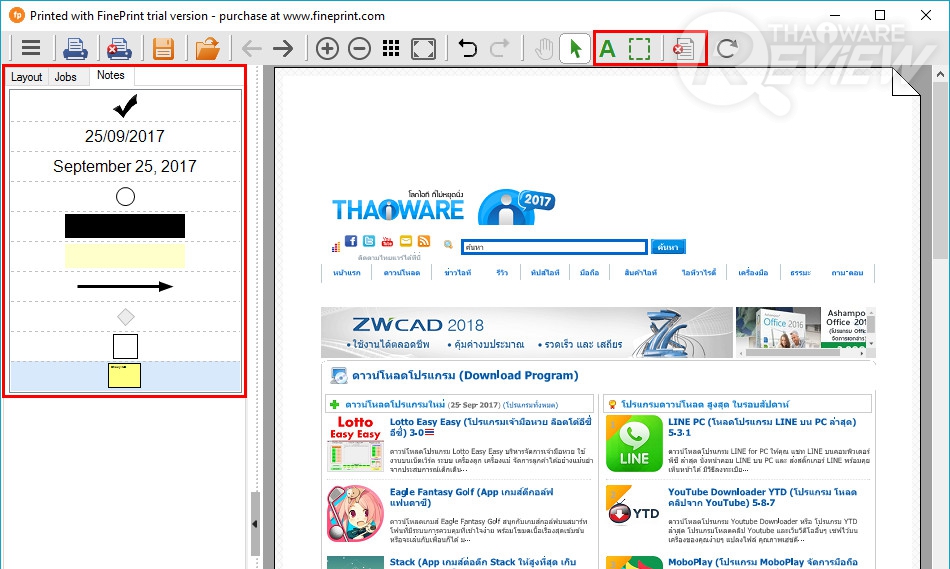Click the YTD red download icon
This screenshot has height=569, width=950.
(620, 514)
